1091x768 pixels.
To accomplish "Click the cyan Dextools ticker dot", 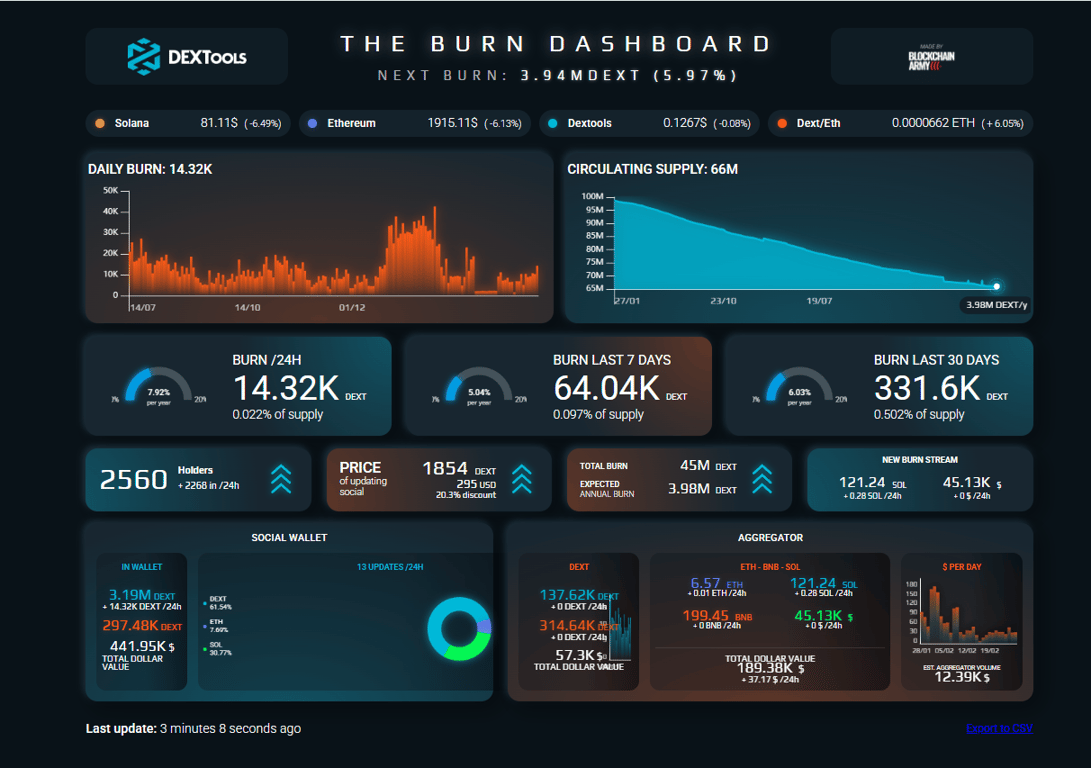I will (552, 123).
